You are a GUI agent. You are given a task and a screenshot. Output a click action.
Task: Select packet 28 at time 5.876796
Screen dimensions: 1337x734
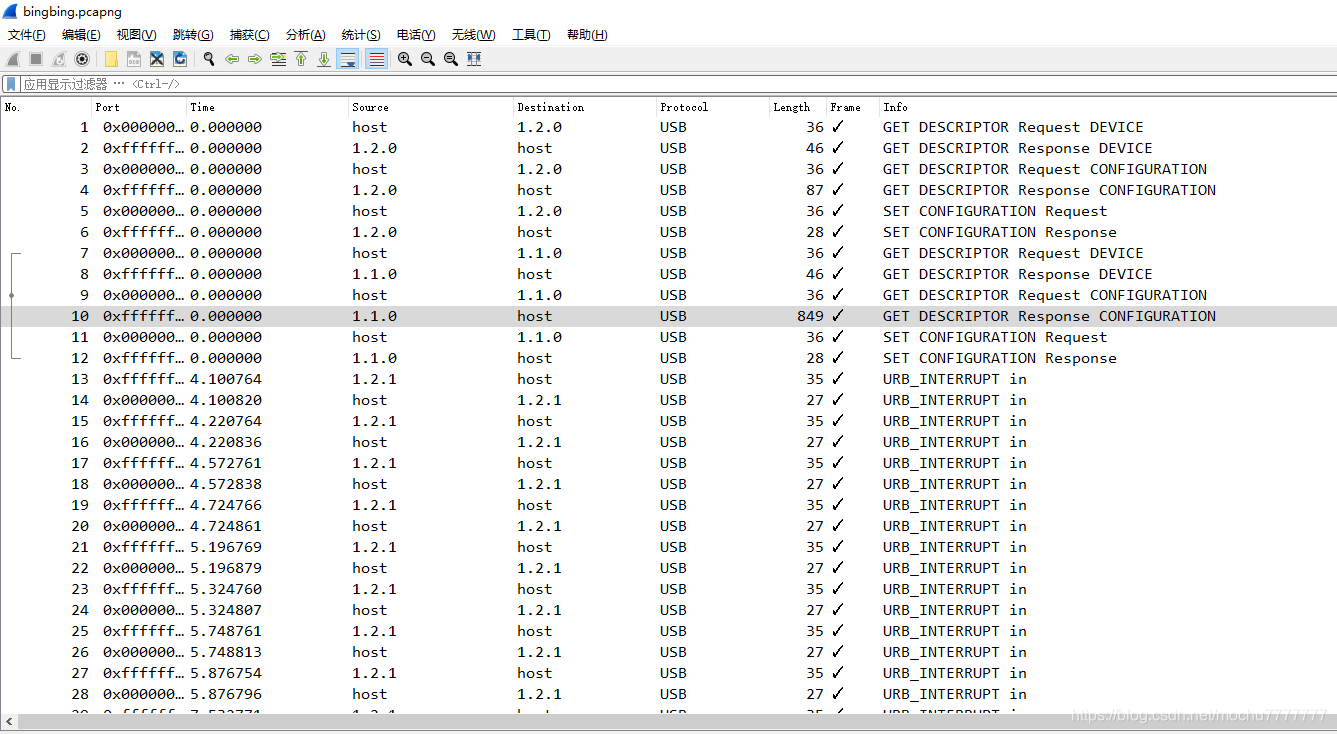pos(668,694)
